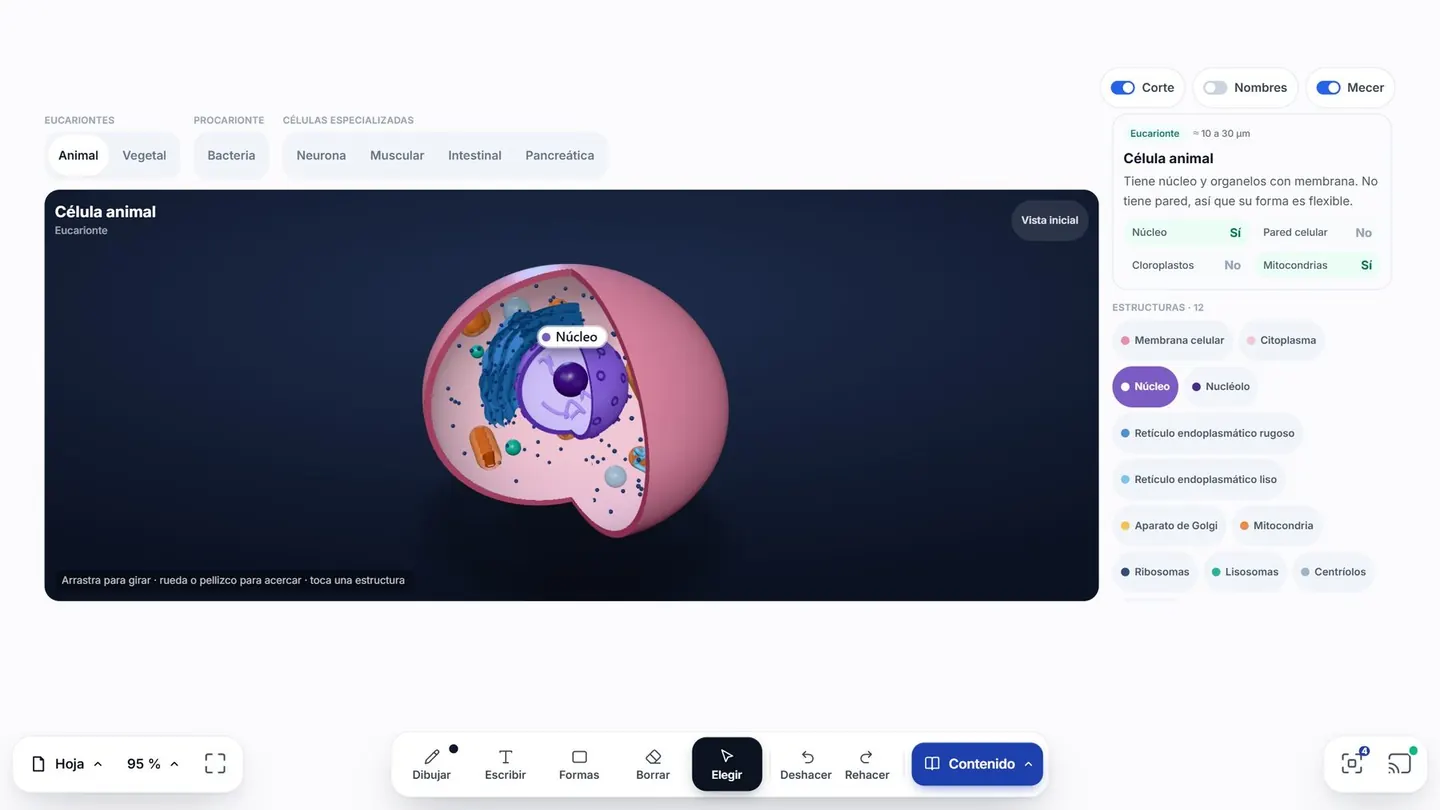This screenshot has height=810, width=1440.
Task: Select the Dibujar pencil tool
Action: (x=432, y=764)
